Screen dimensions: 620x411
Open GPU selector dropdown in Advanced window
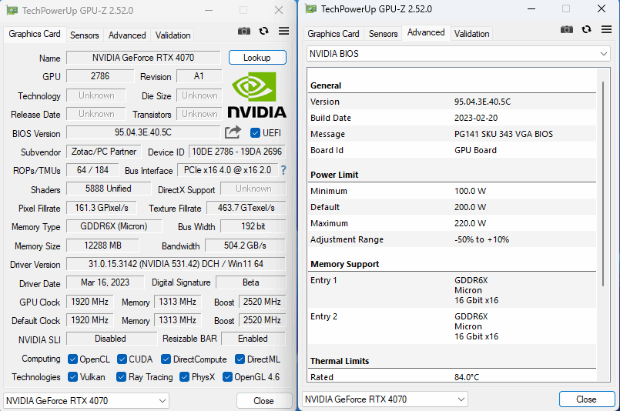(x=385, y=399)
